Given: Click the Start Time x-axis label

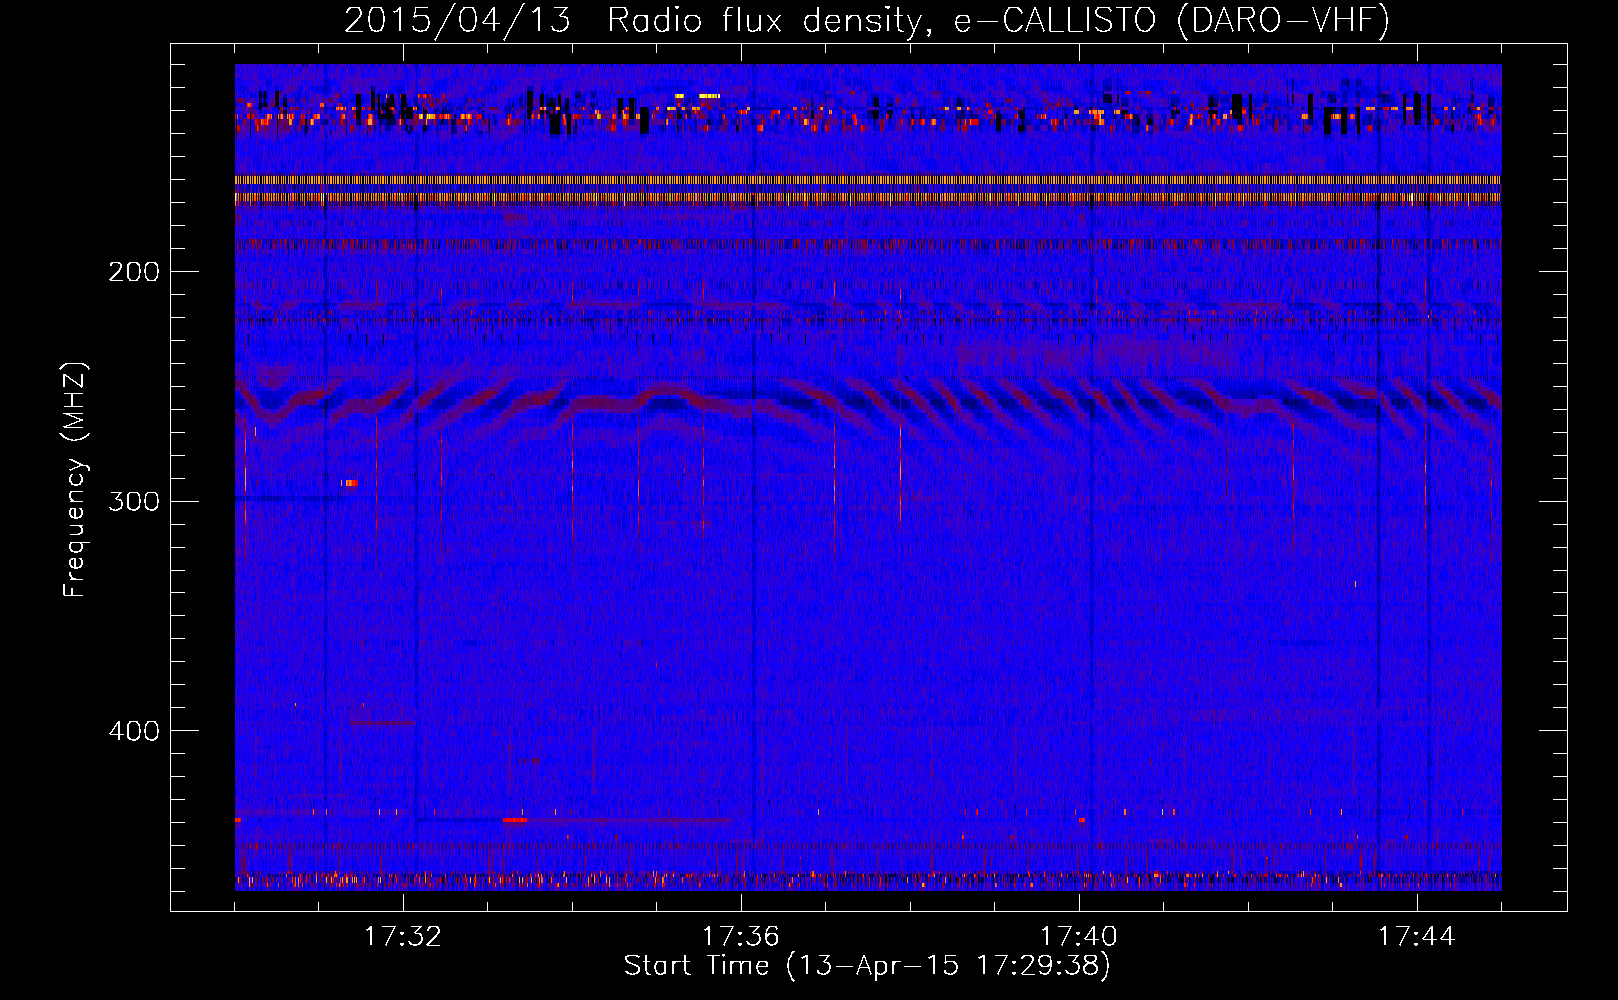Looking at the screenshot, I should coord(867,966).
